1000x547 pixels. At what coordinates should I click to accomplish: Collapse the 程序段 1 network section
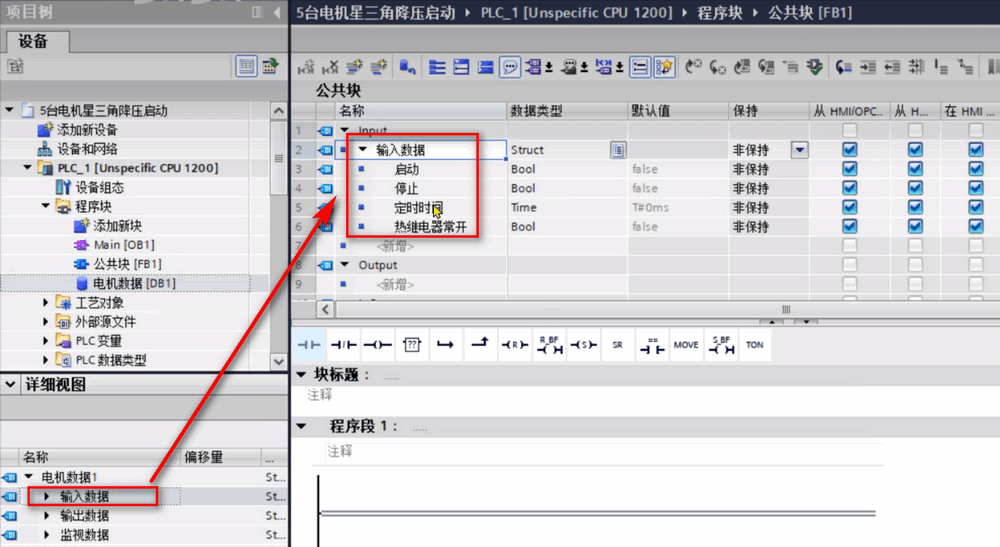pyautogui.click(x=302, y=426)
